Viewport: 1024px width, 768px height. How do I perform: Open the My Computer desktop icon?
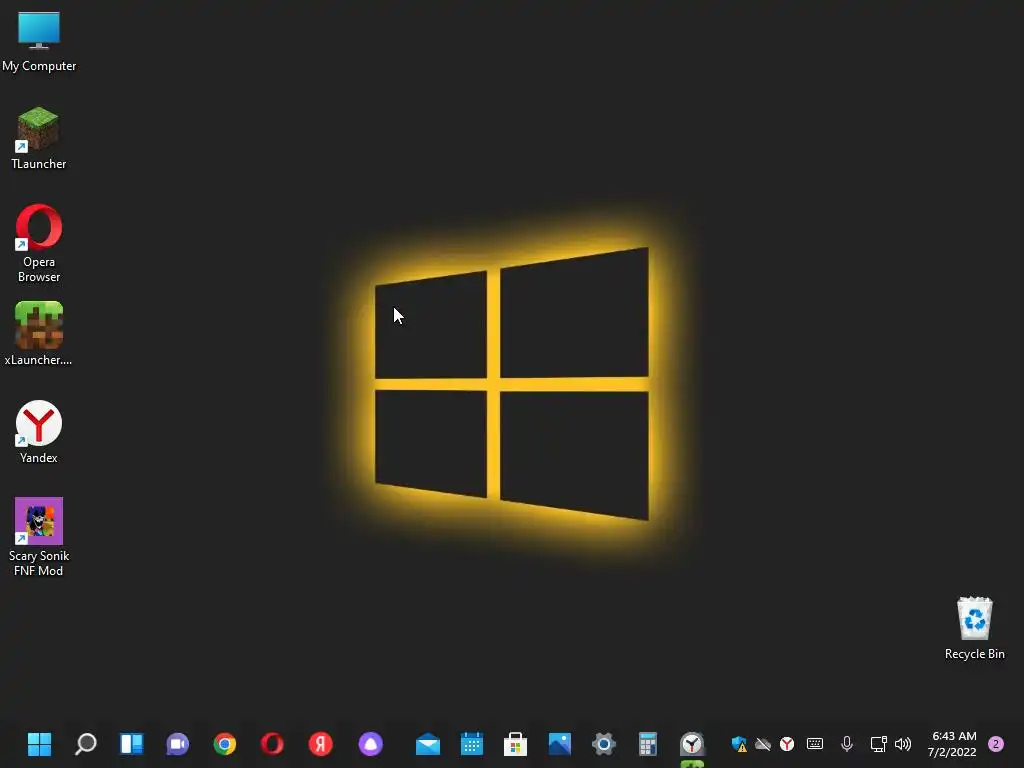[39, 41]
